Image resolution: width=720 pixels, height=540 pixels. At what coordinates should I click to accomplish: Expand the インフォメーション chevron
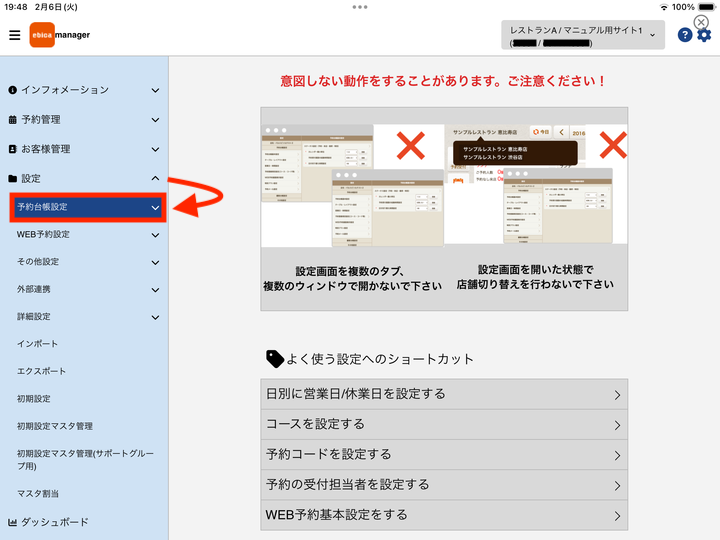click(x=156, y=90)
